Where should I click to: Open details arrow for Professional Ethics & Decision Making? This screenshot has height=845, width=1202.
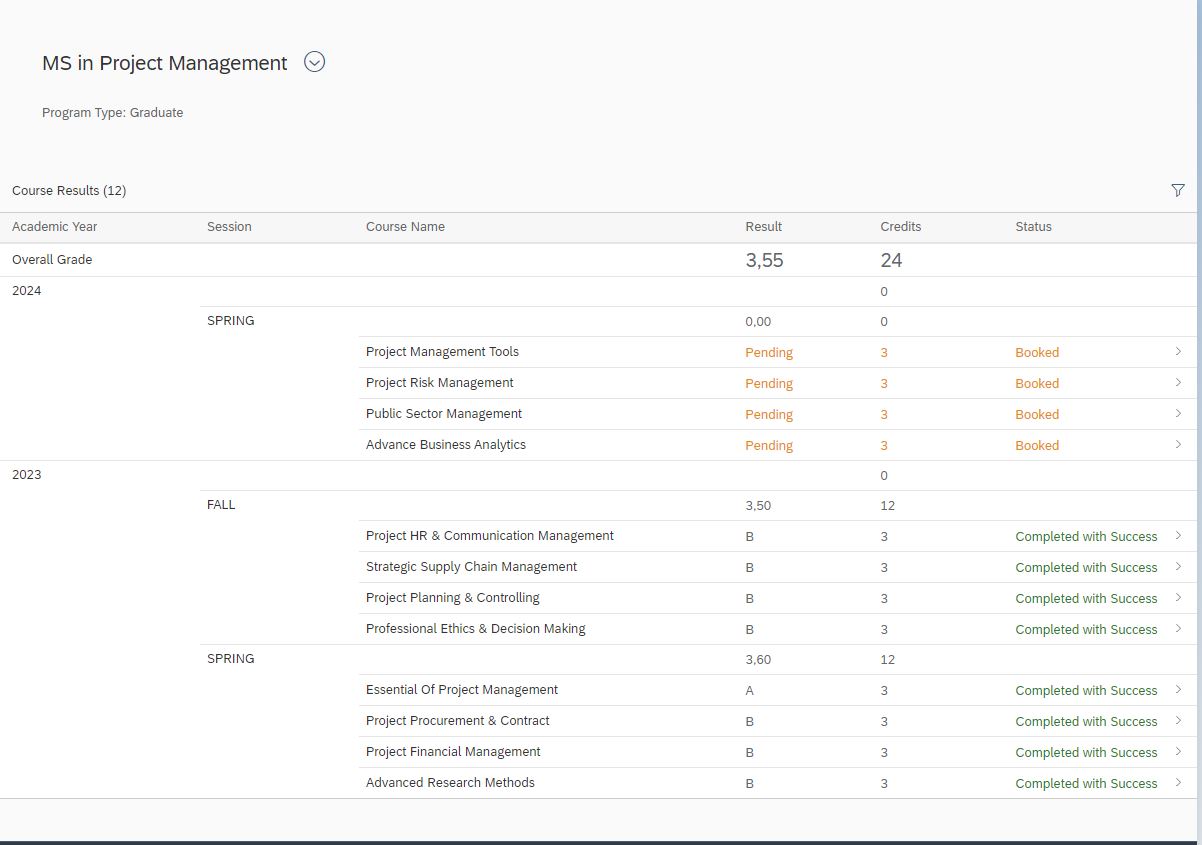(1178, 629)
